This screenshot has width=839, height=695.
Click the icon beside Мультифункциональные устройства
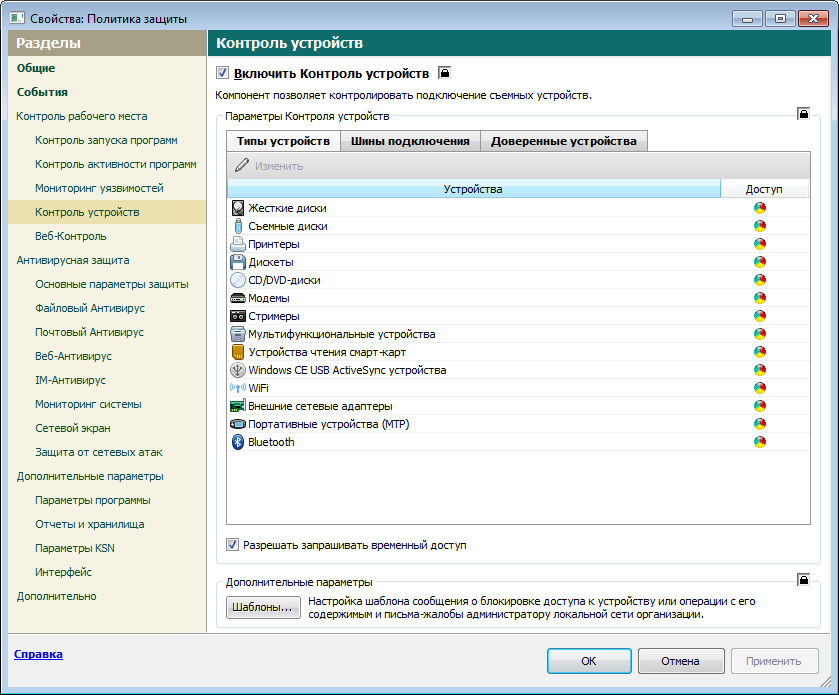238,334
